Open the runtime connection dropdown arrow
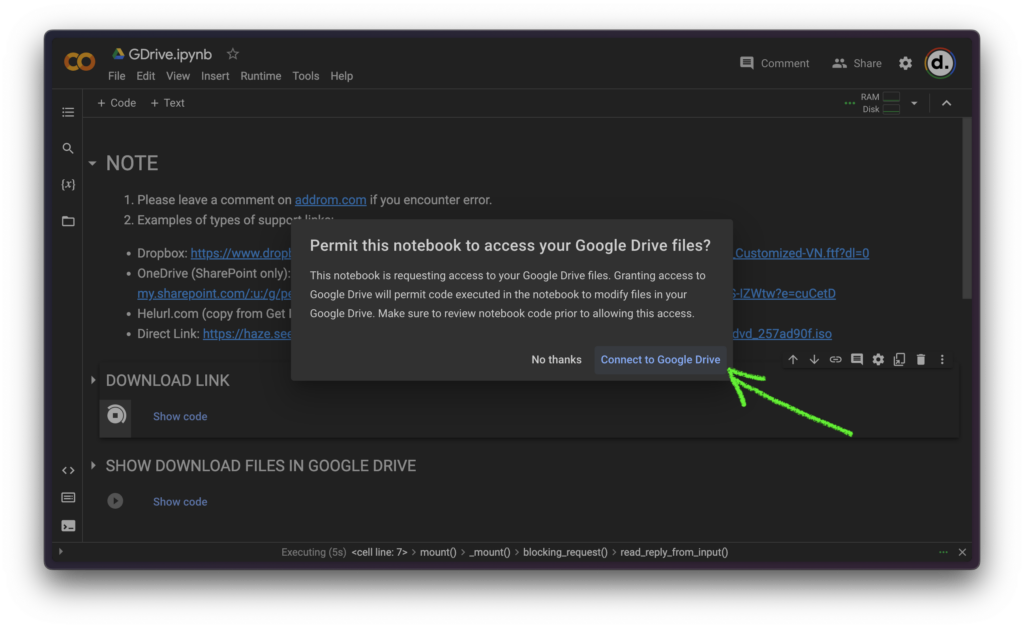This screenshot has height=628, width=1024. point(914,103)
